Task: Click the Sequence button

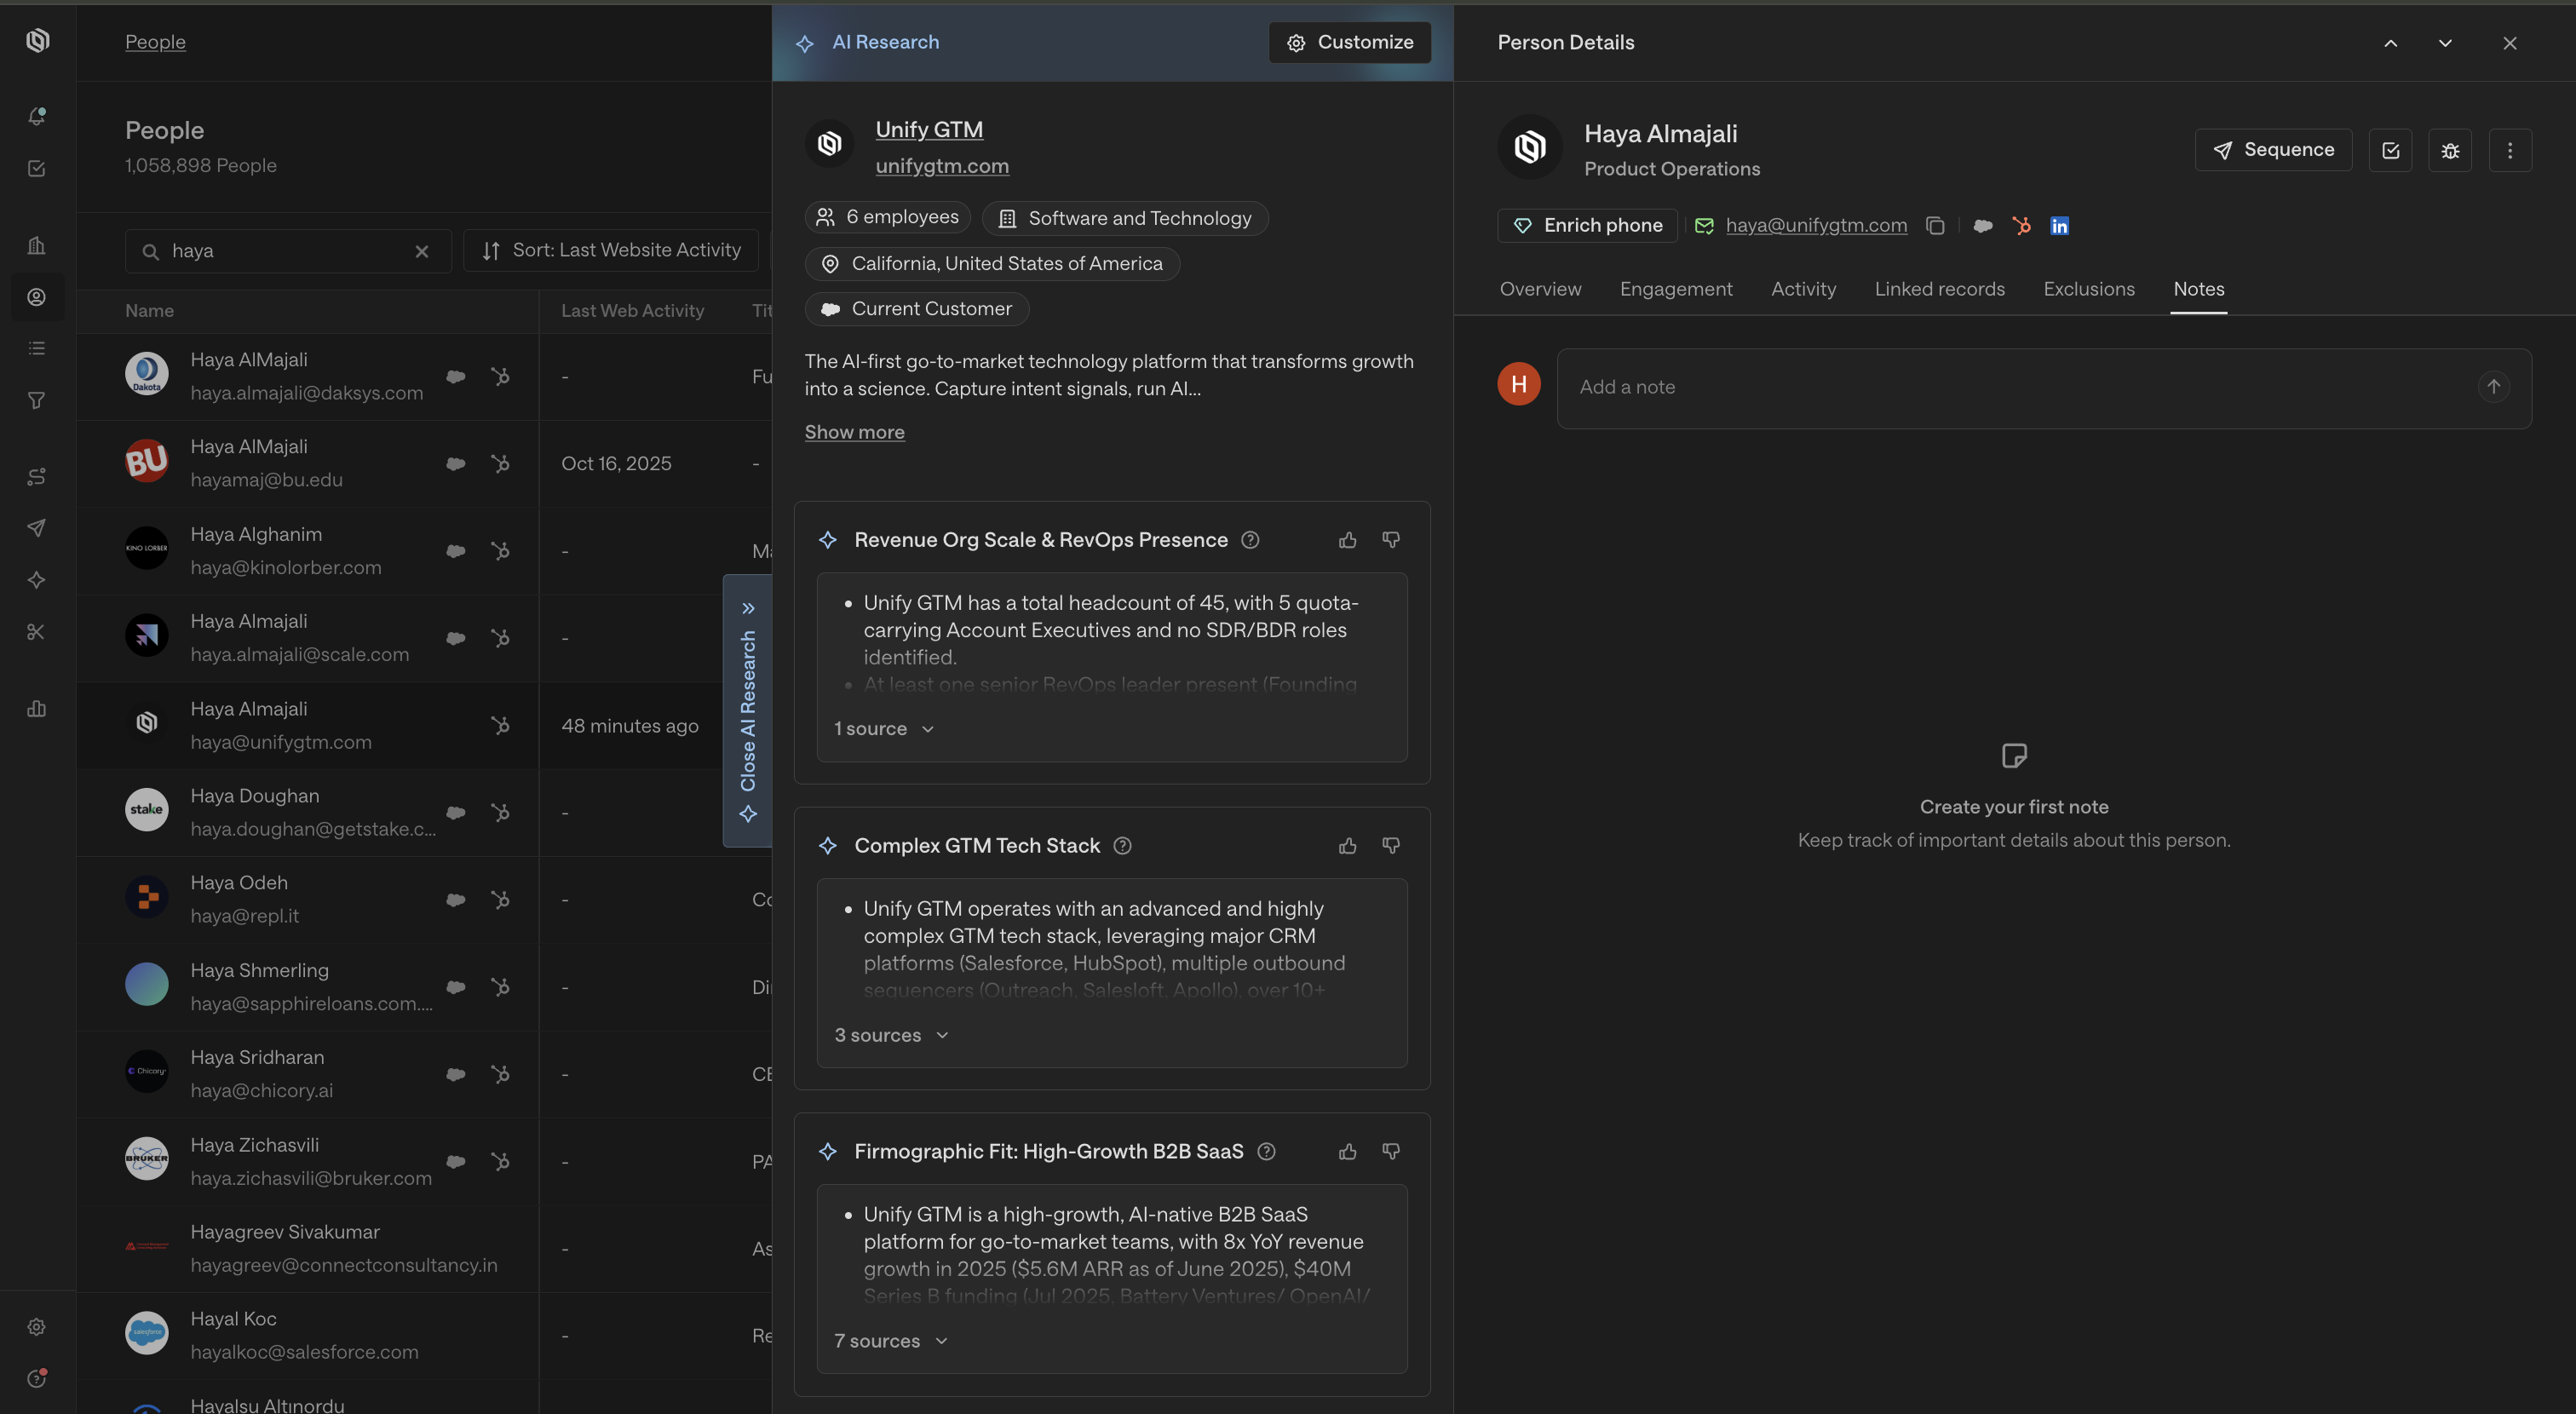Action: pyautogui.click(x=2273, y=150)
